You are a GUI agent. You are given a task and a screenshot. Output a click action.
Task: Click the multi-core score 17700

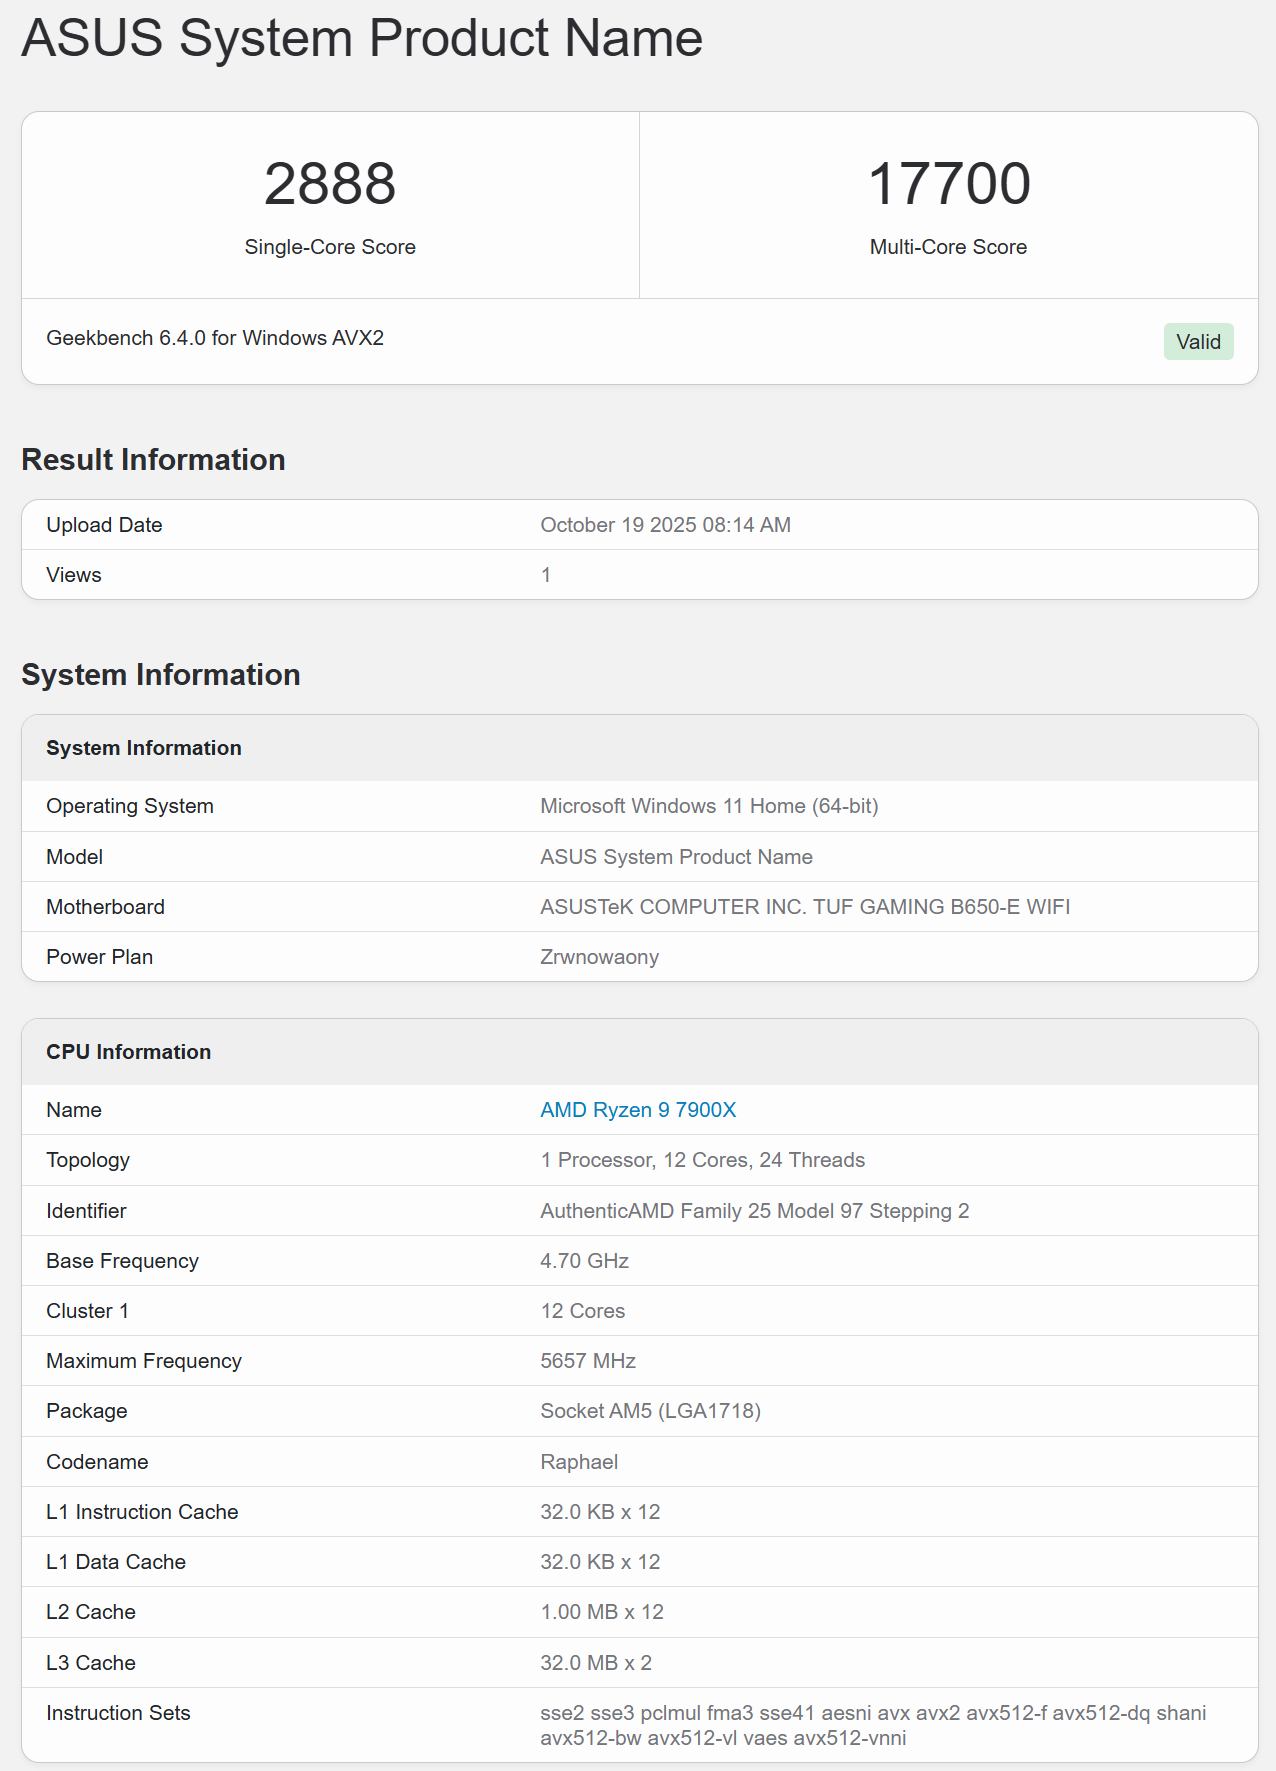click(948, 185)
